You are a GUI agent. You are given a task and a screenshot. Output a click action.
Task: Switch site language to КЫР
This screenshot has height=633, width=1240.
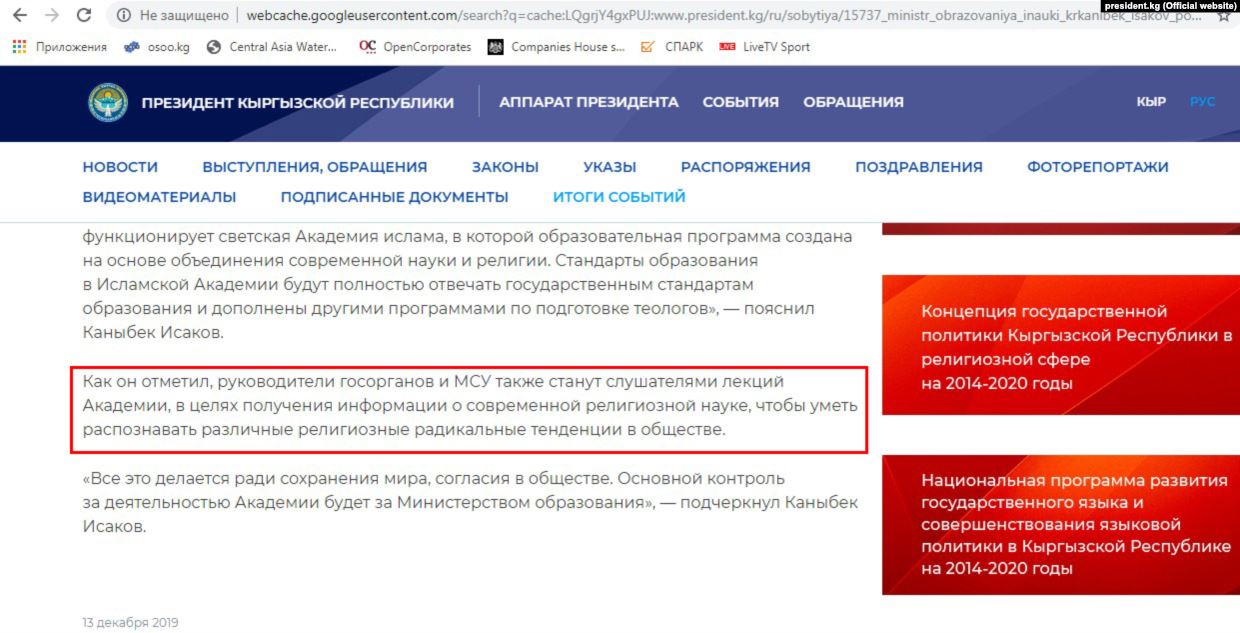point(1151,102)
